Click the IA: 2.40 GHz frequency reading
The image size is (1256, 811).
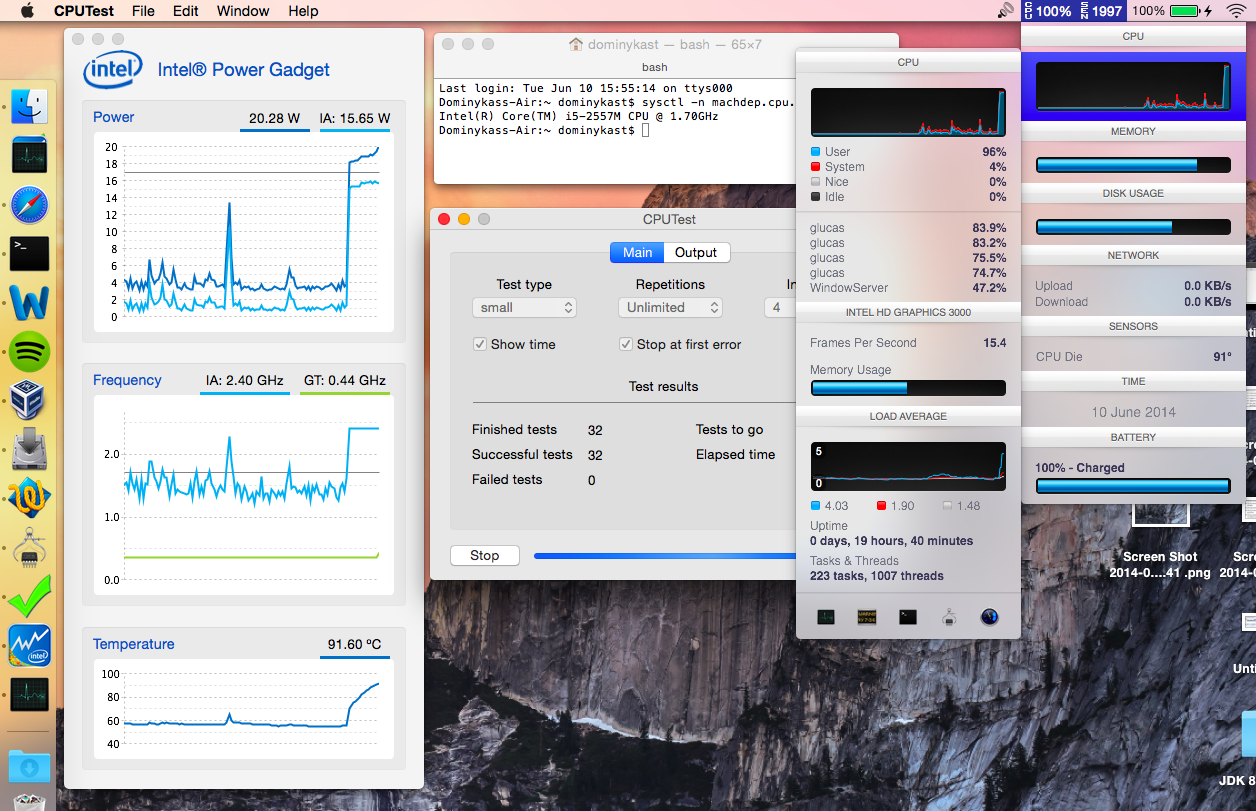click(x=244, y=381)
